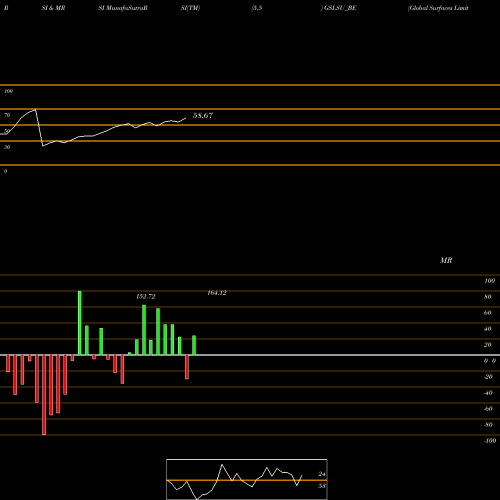Click the -60 label on MR axis
This screenshot has height=500, width=500.
tap(488, 409)
